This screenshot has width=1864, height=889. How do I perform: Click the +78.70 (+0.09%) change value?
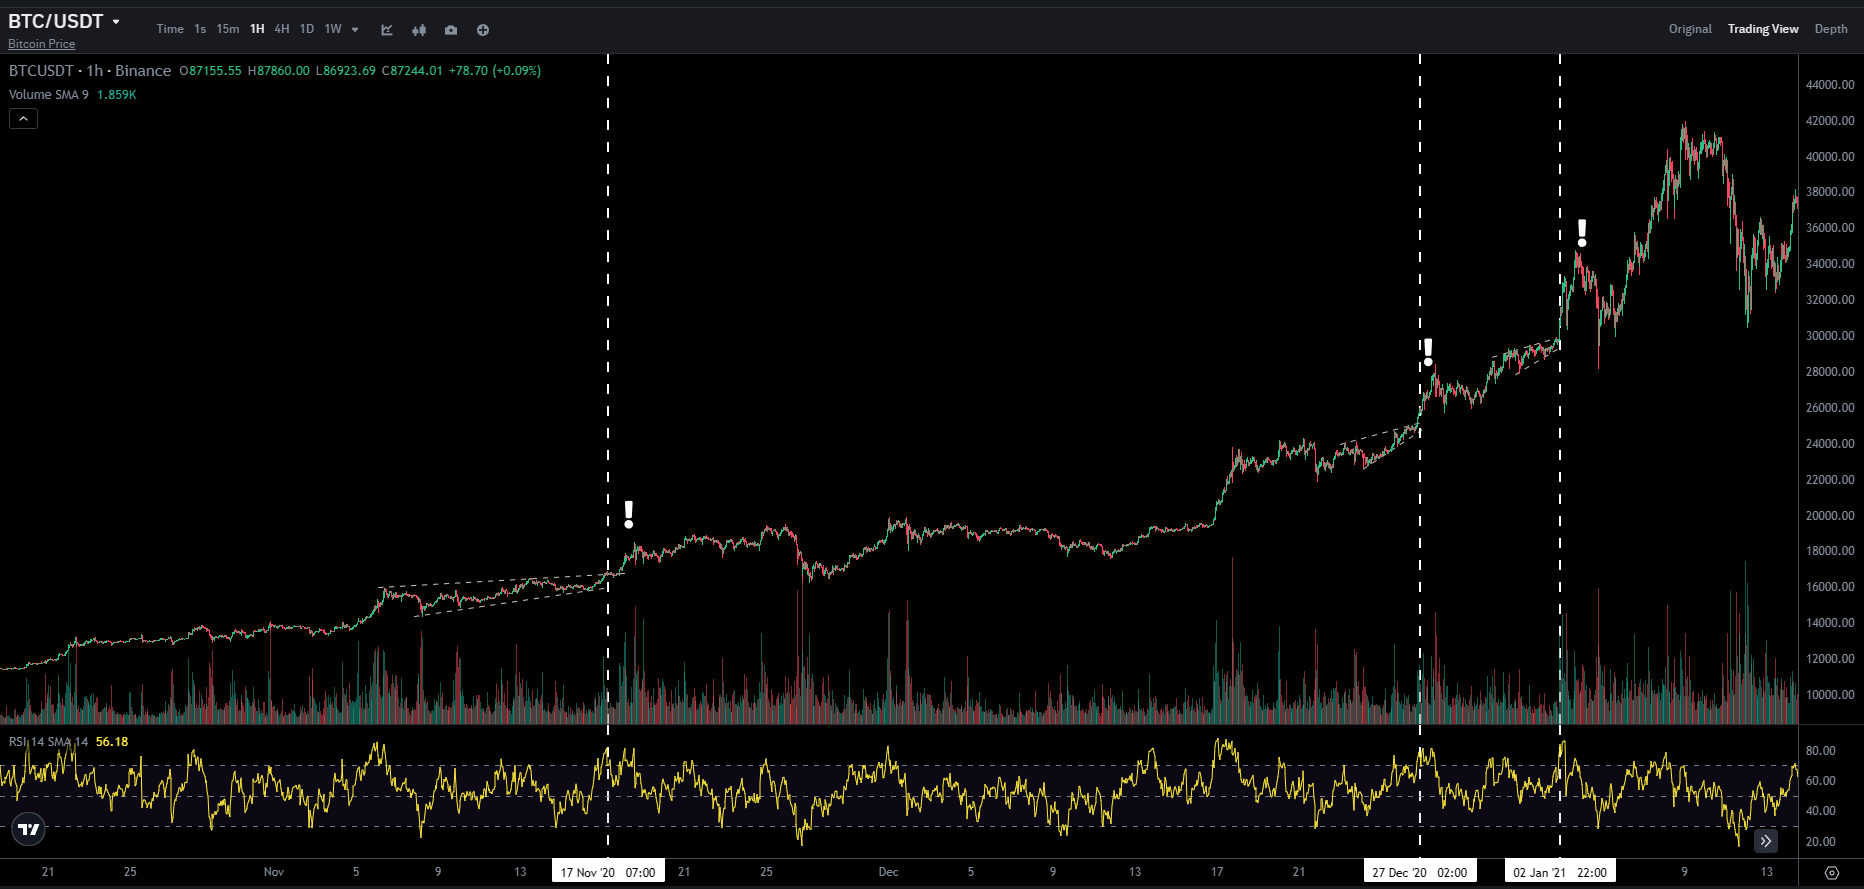[495, 71]
